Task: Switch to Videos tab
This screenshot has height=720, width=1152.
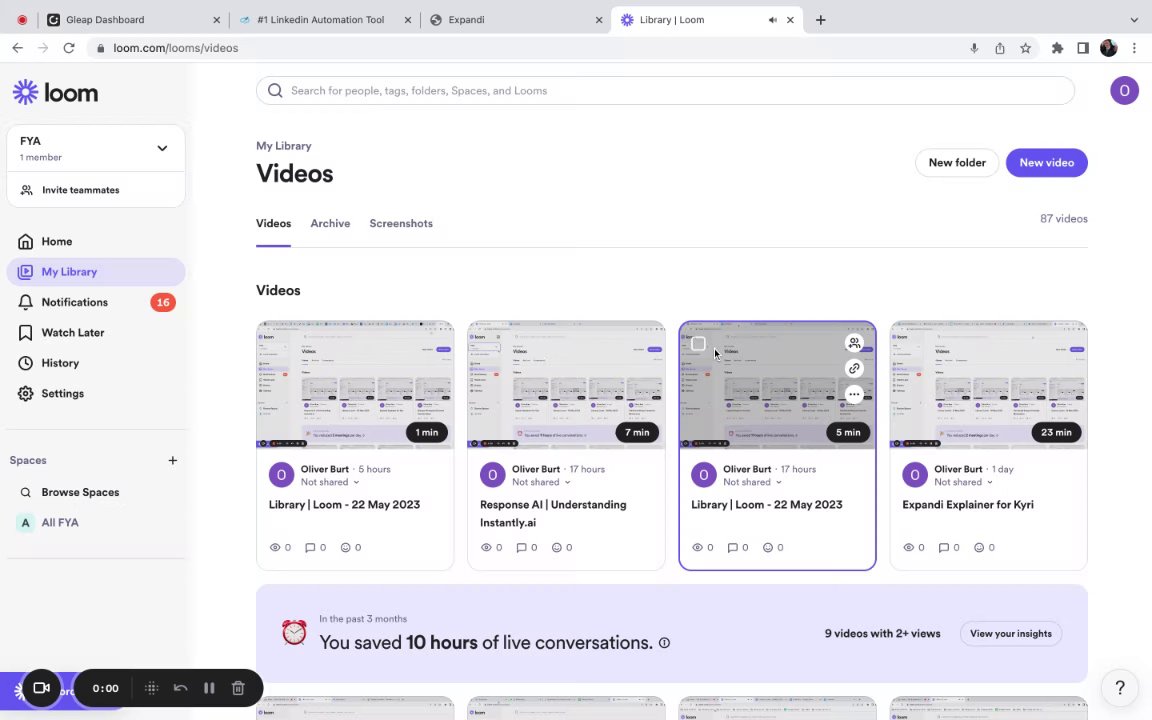Action: click(273, 223)
